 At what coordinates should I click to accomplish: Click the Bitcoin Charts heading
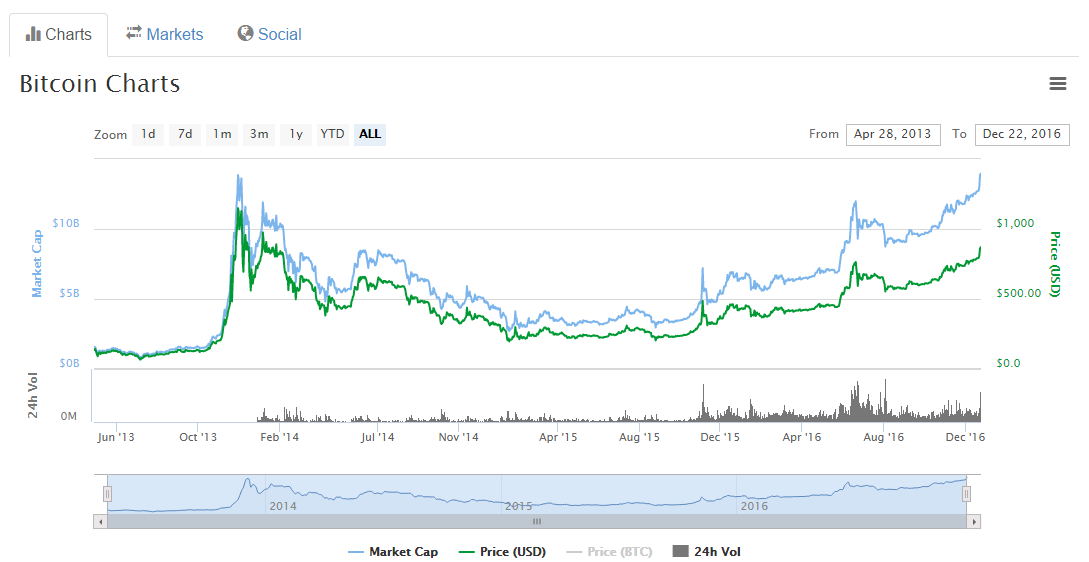pos(100,83)
